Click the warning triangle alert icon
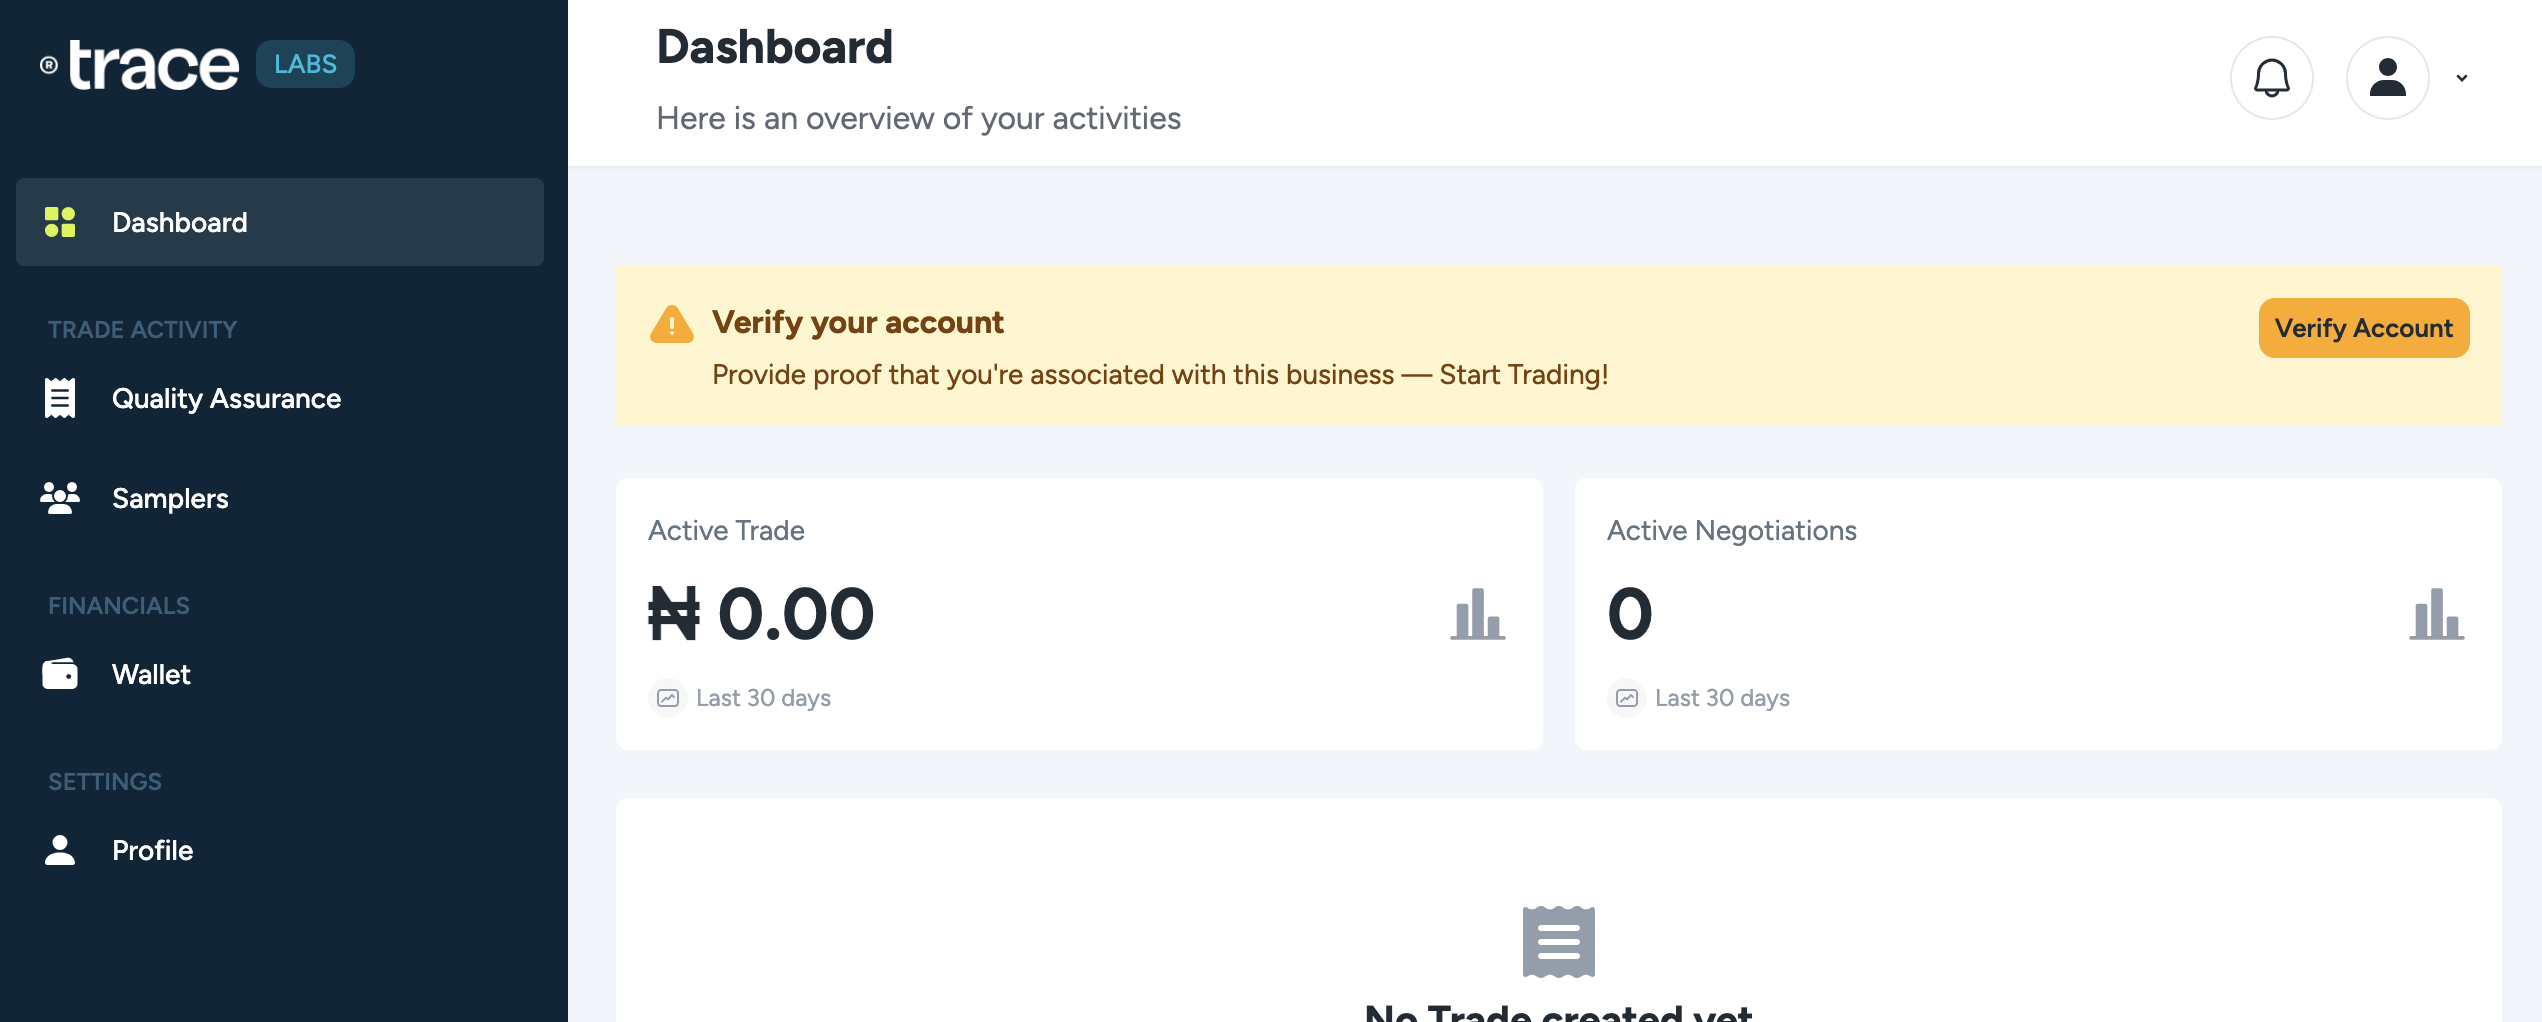The height and width of the screenshot is (1022, 2542). click(x=672, y=325)
